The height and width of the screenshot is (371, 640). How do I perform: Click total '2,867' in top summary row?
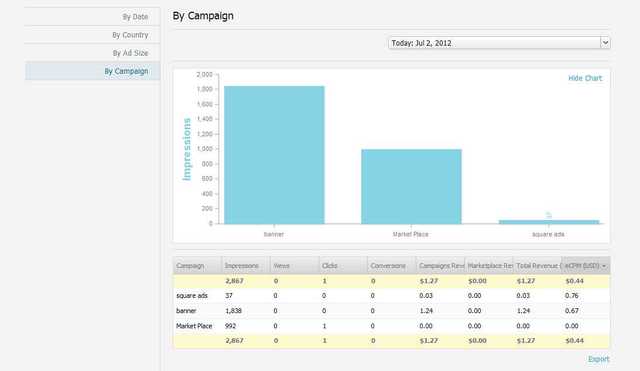tap(234, 281)
